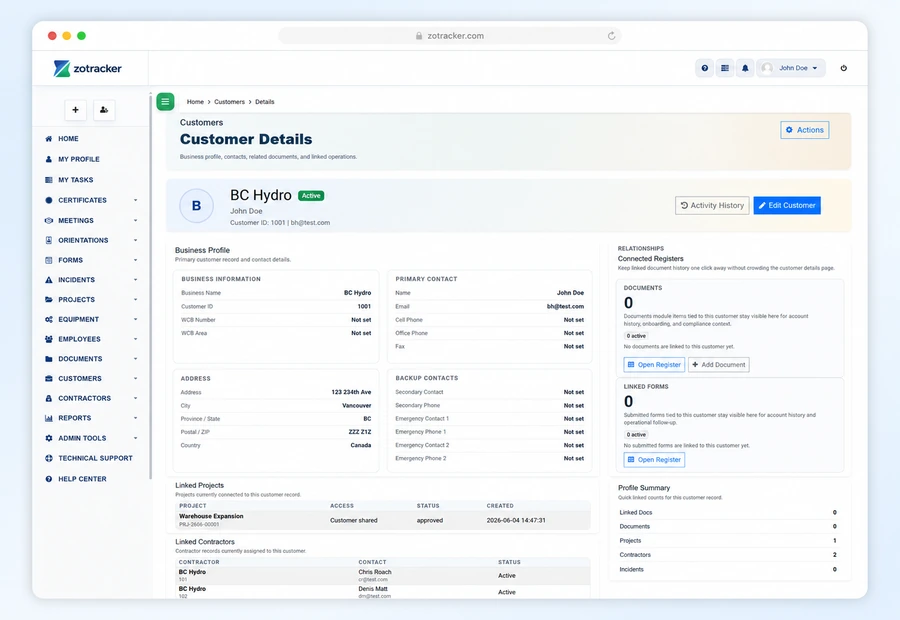Click the My Profile person icon

click(49, 159)
